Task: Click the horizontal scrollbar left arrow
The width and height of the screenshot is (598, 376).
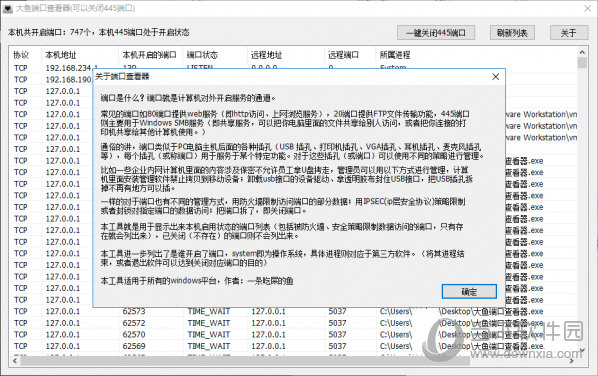Action: pyautogui.click(x=15, y=361)
